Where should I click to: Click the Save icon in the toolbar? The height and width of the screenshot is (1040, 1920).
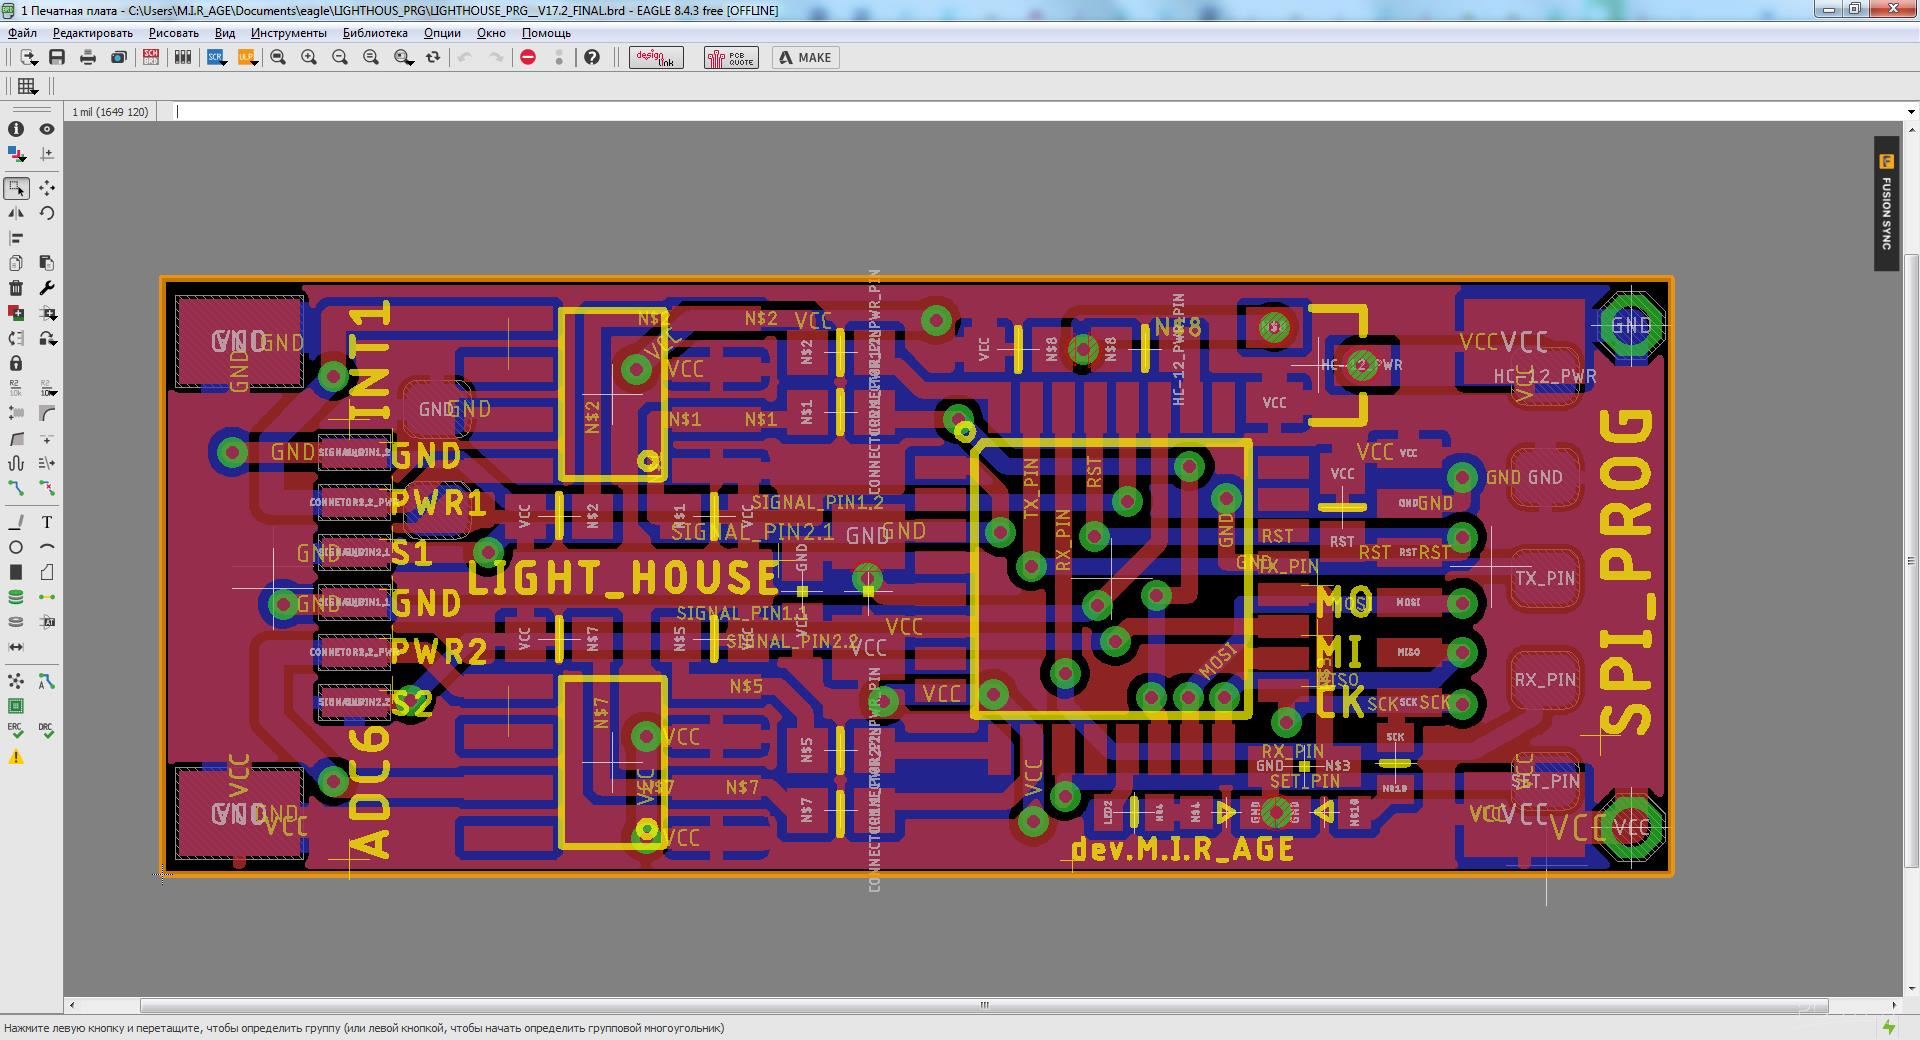point(57,58)
